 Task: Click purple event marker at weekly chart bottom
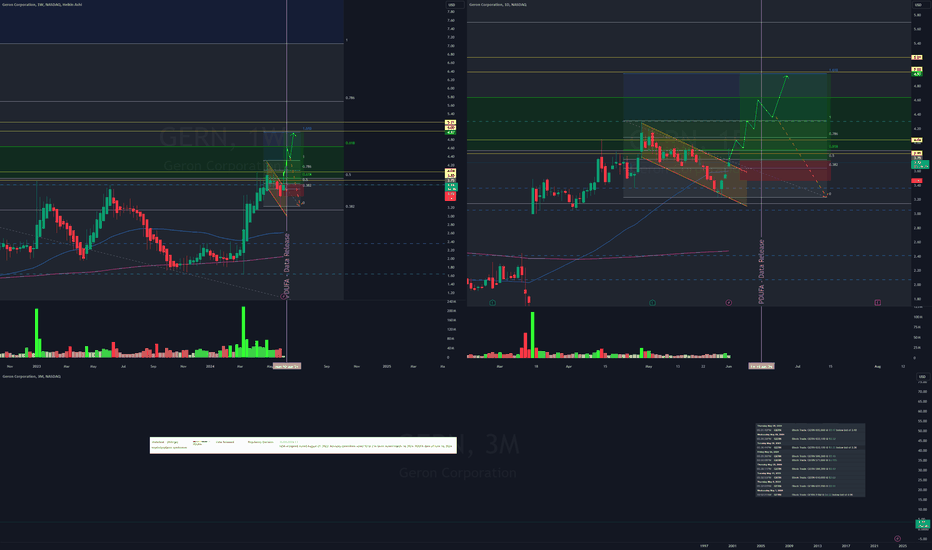tap(282, 296)
